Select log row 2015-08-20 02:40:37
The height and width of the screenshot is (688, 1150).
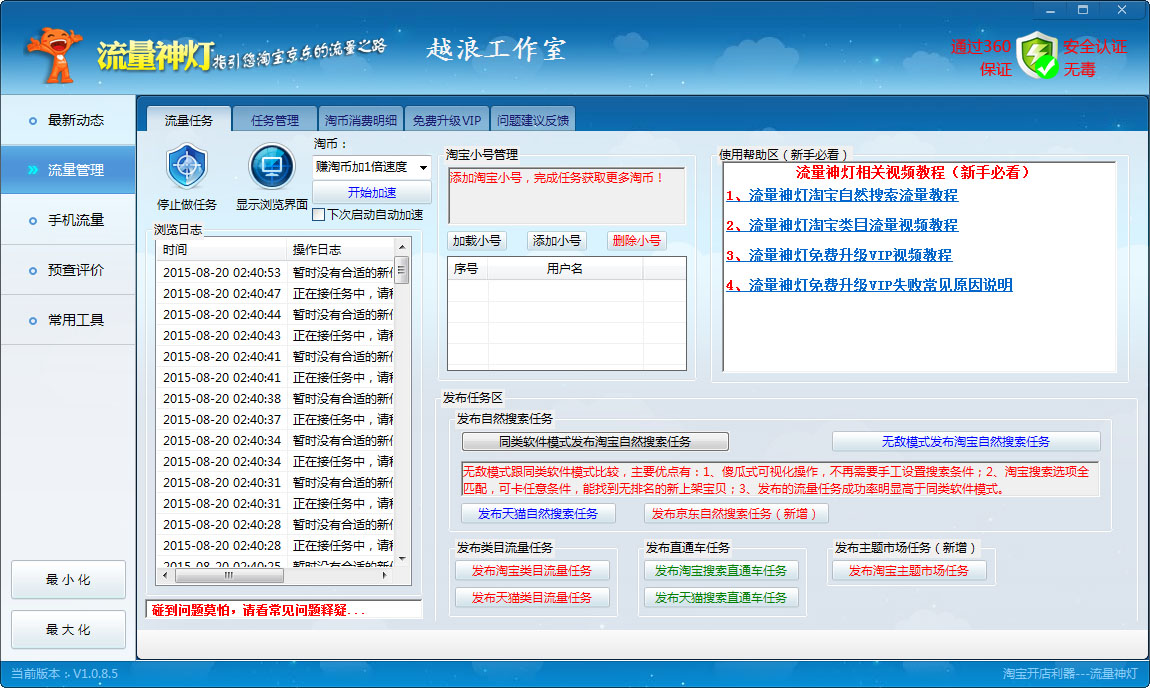[276, 420]
